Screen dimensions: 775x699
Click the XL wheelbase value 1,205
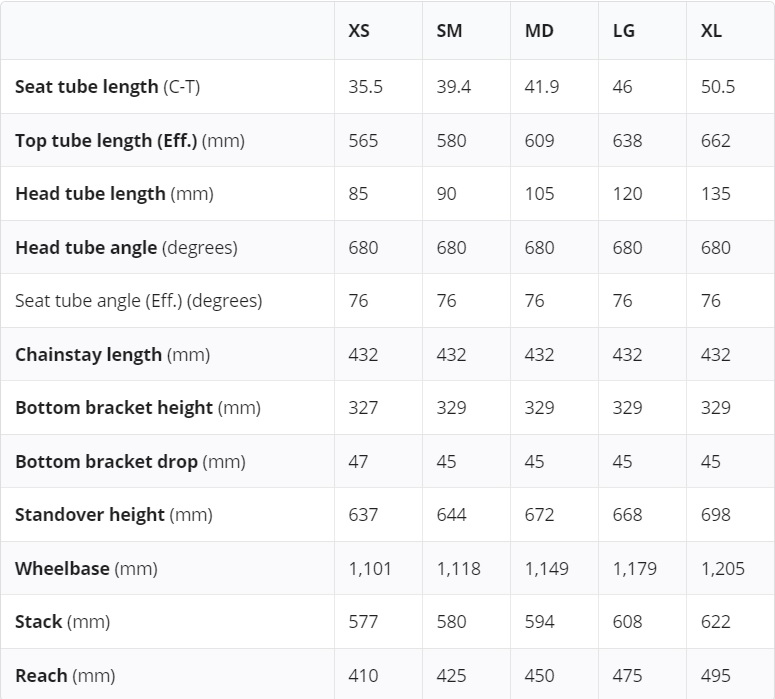(x=722, y=569)
